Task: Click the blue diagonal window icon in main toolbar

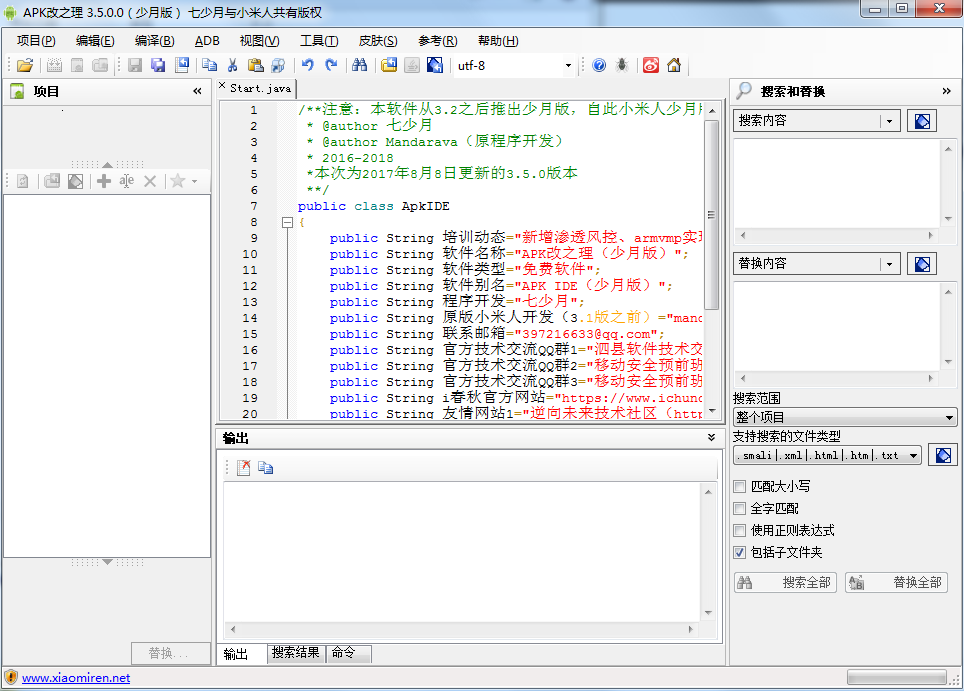Action: point(435,65)
